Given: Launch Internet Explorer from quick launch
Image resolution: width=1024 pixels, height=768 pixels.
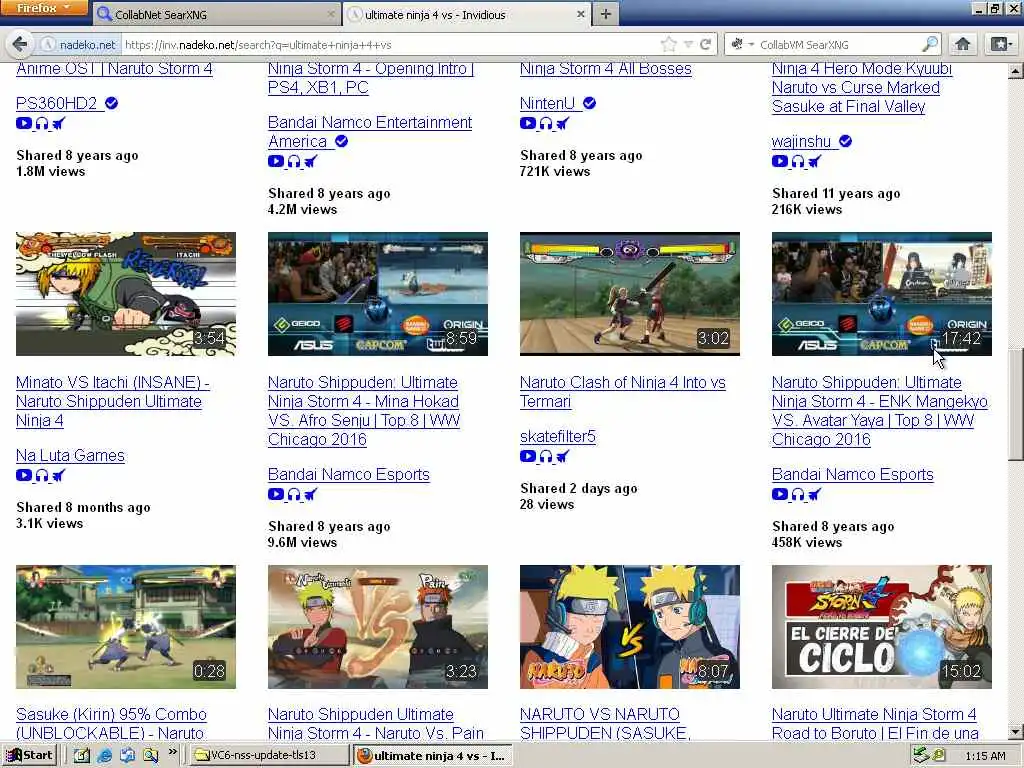Looking at the screenshot, I should click(104, 756).
